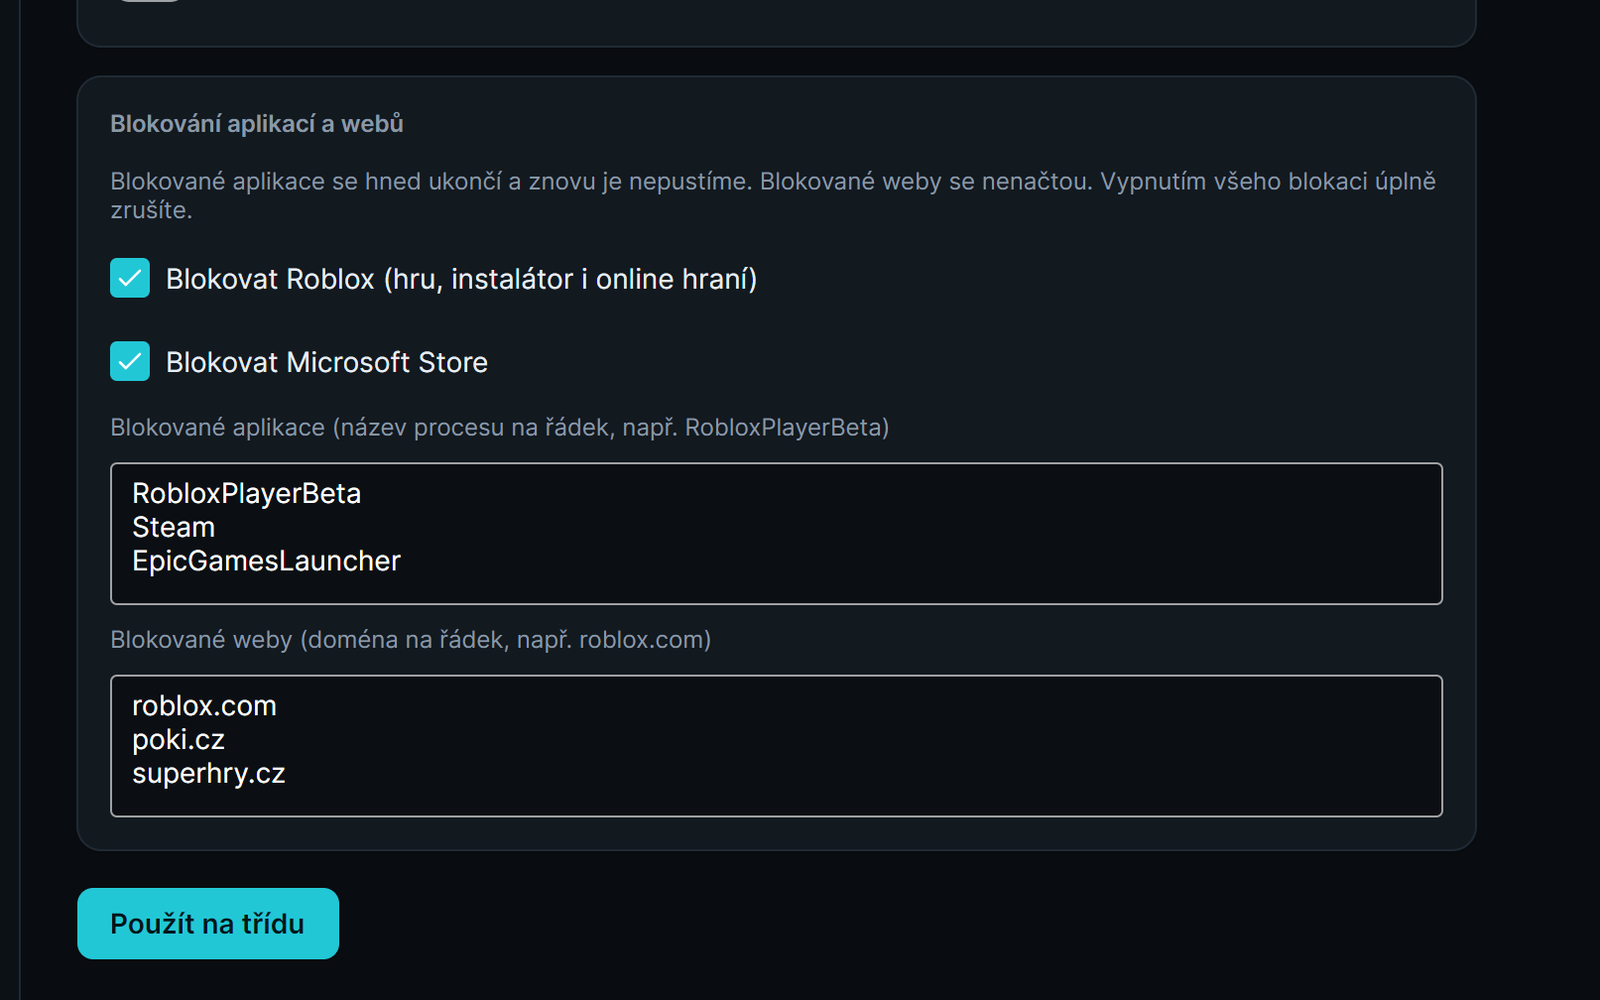Click the Použít na třídu button
This screenshot has width=1600, height=1000.
(x=208, y=923)
